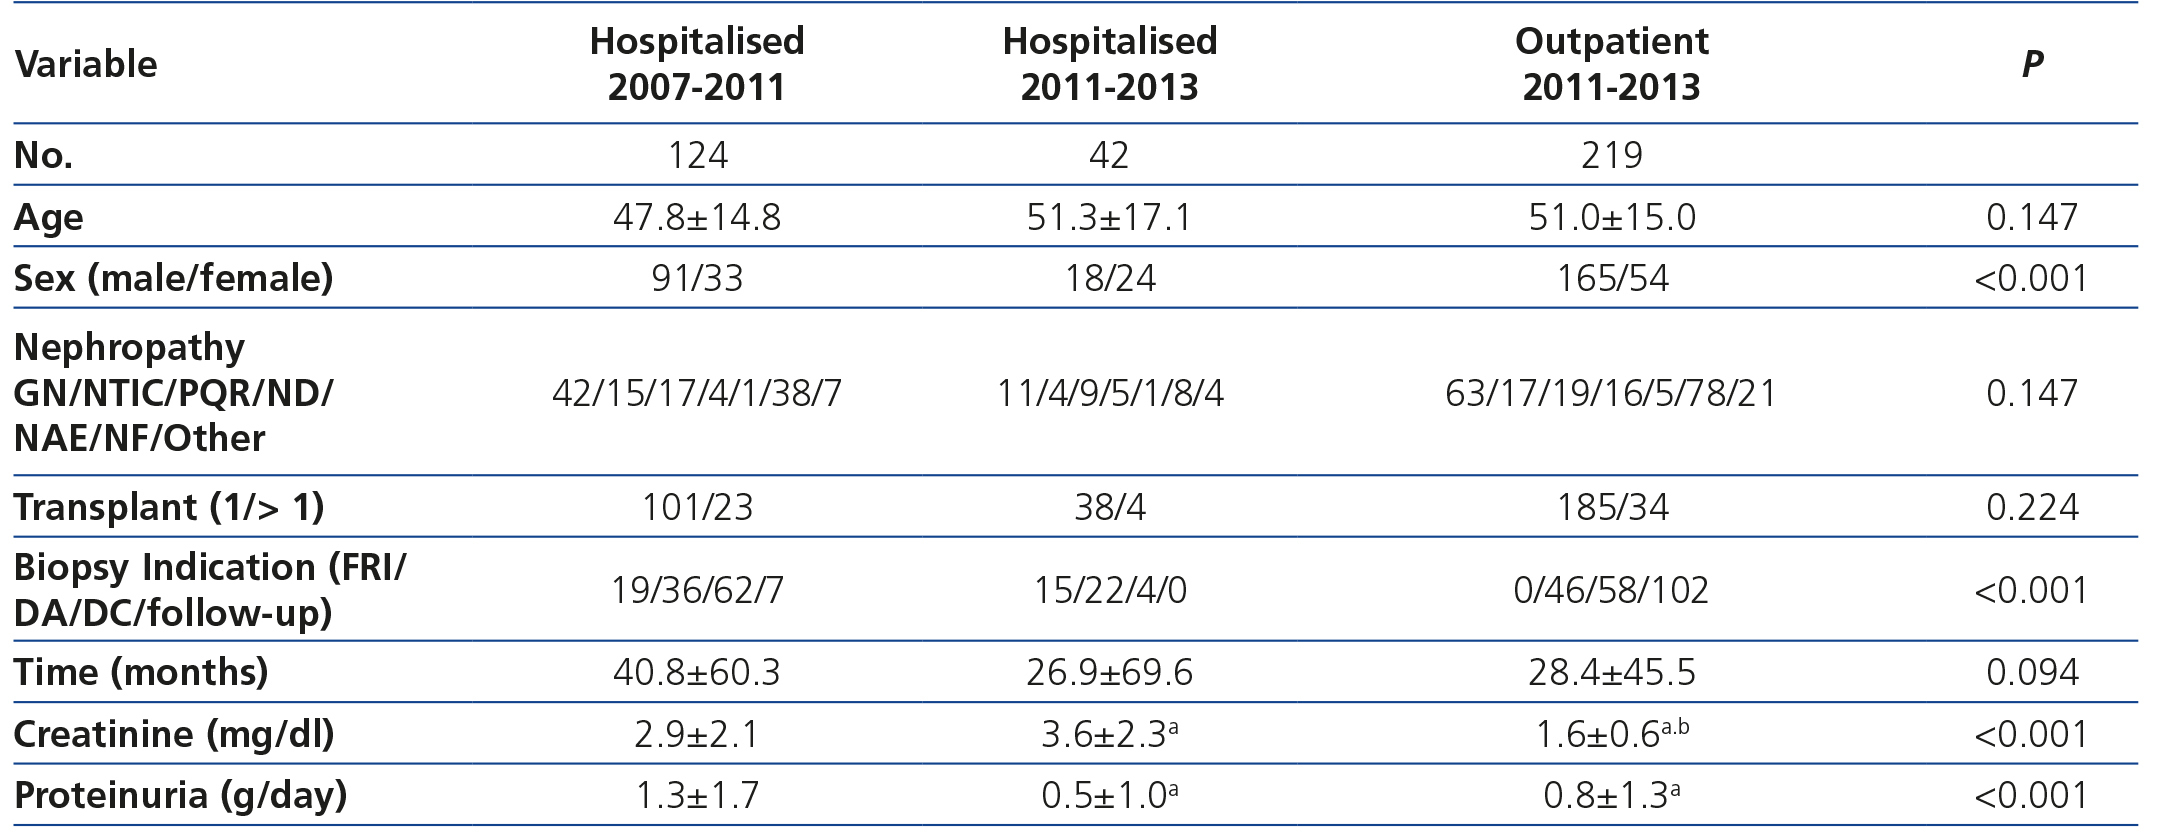Viewport: 2160px width, 839px height.
Task: Click the Age value 47.8±14.8
Action: [x=697, y=217]
